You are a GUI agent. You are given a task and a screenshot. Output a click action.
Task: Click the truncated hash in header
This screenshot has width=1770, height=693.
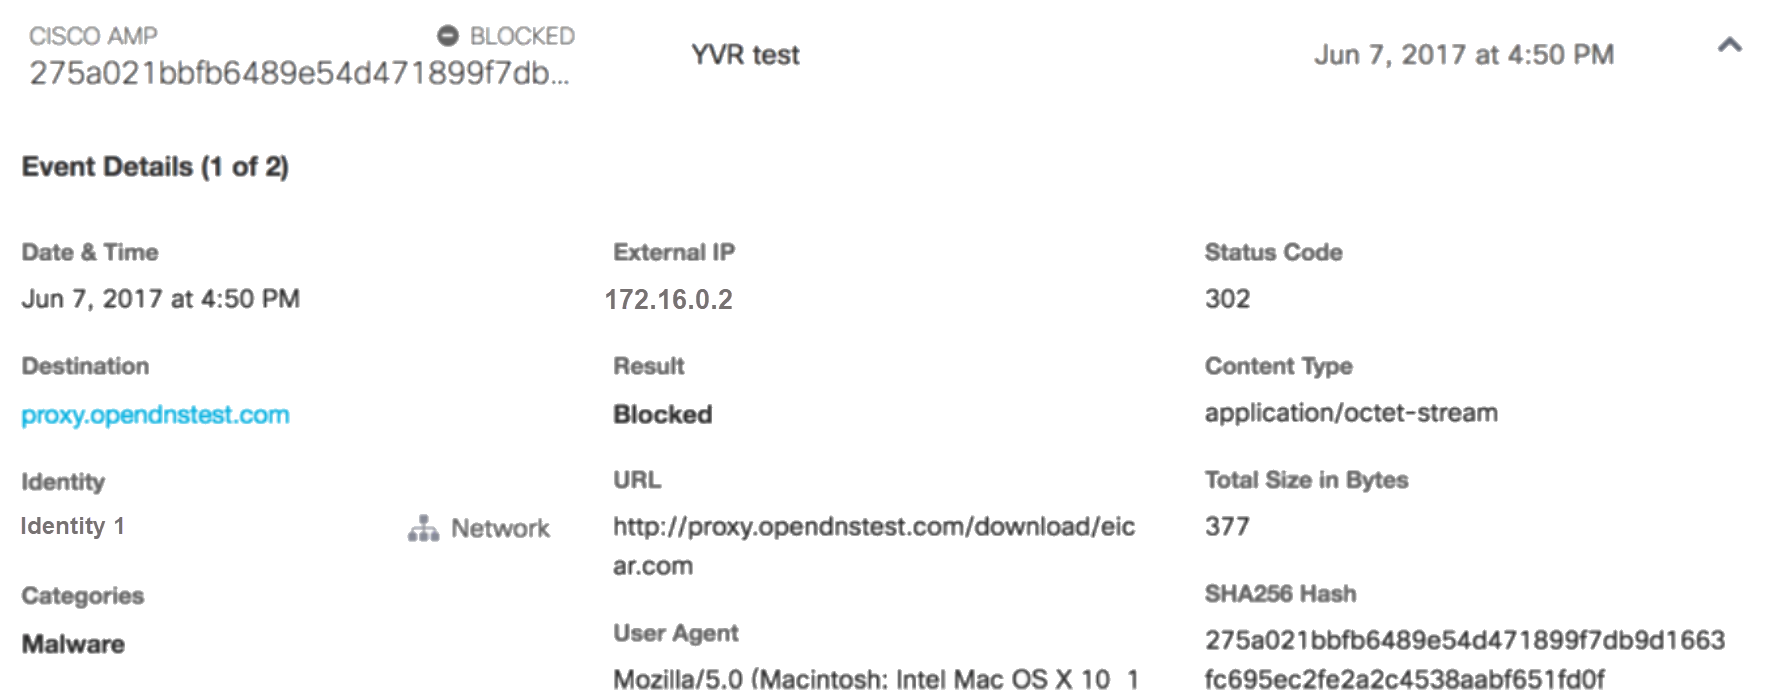click(299, 73)
